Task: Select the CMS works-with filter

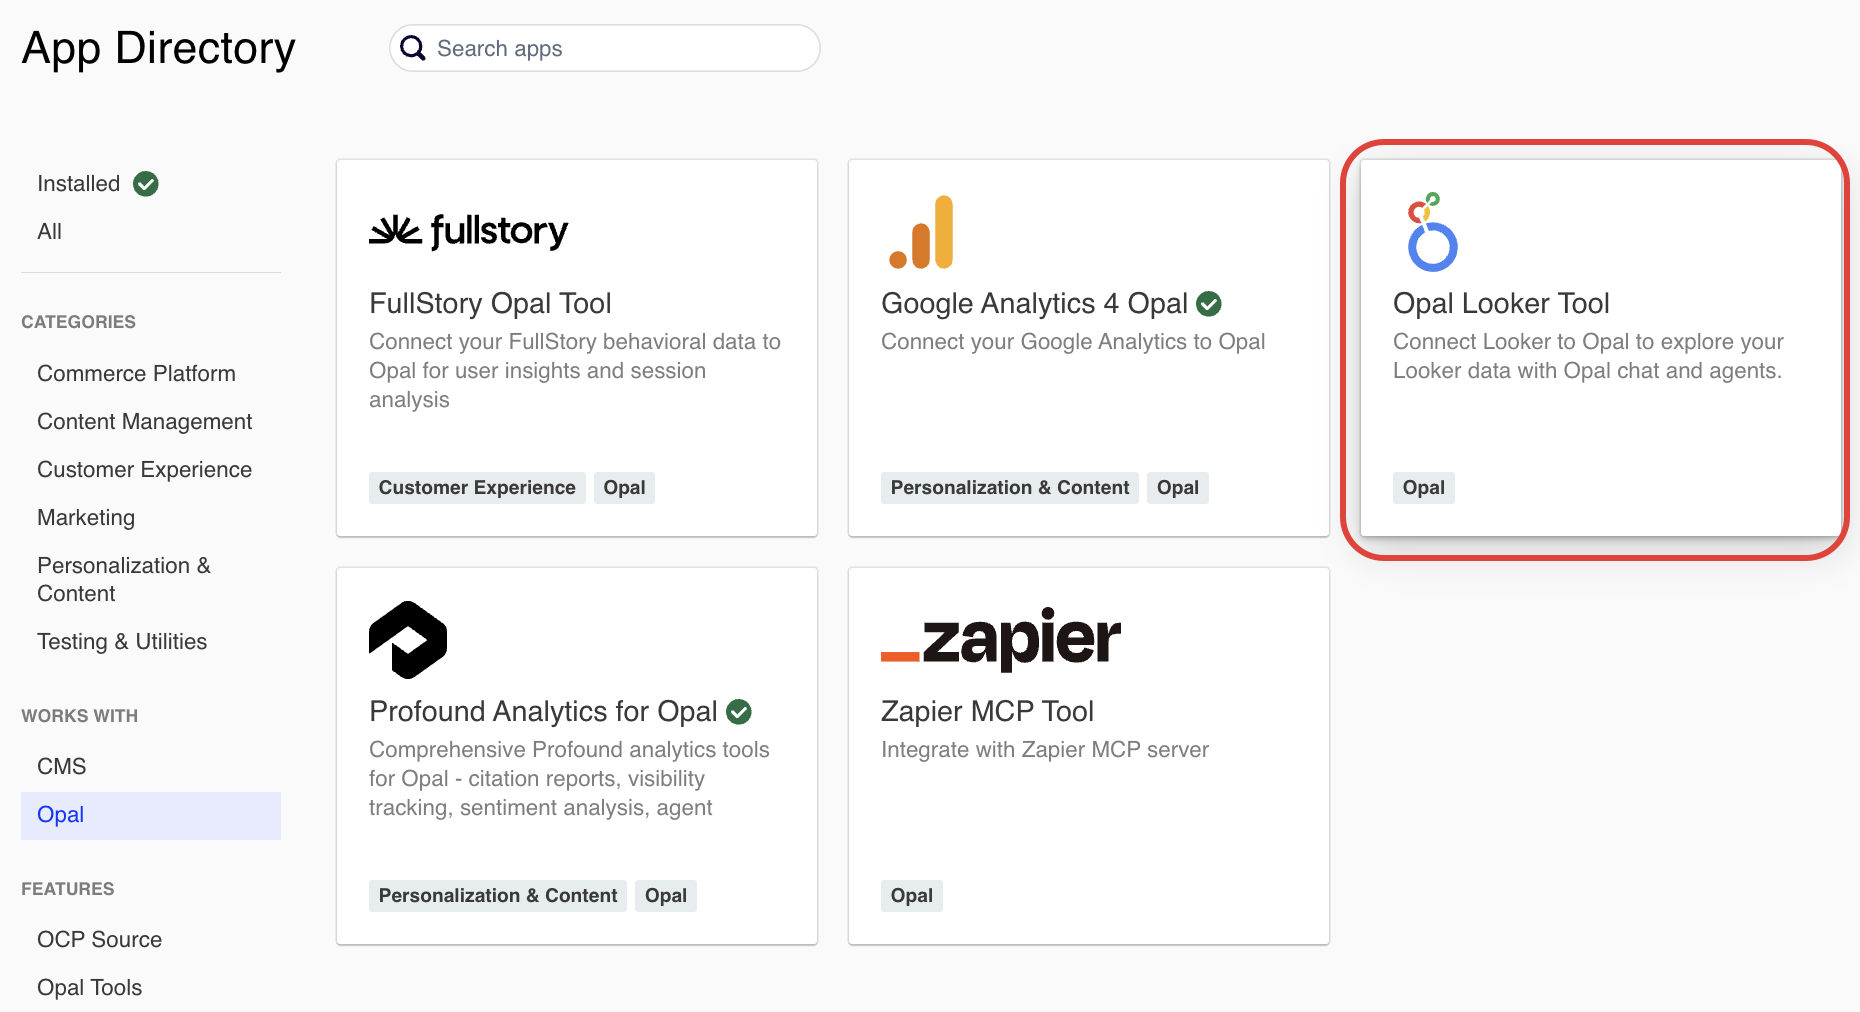Action: (x=62, y=767)
